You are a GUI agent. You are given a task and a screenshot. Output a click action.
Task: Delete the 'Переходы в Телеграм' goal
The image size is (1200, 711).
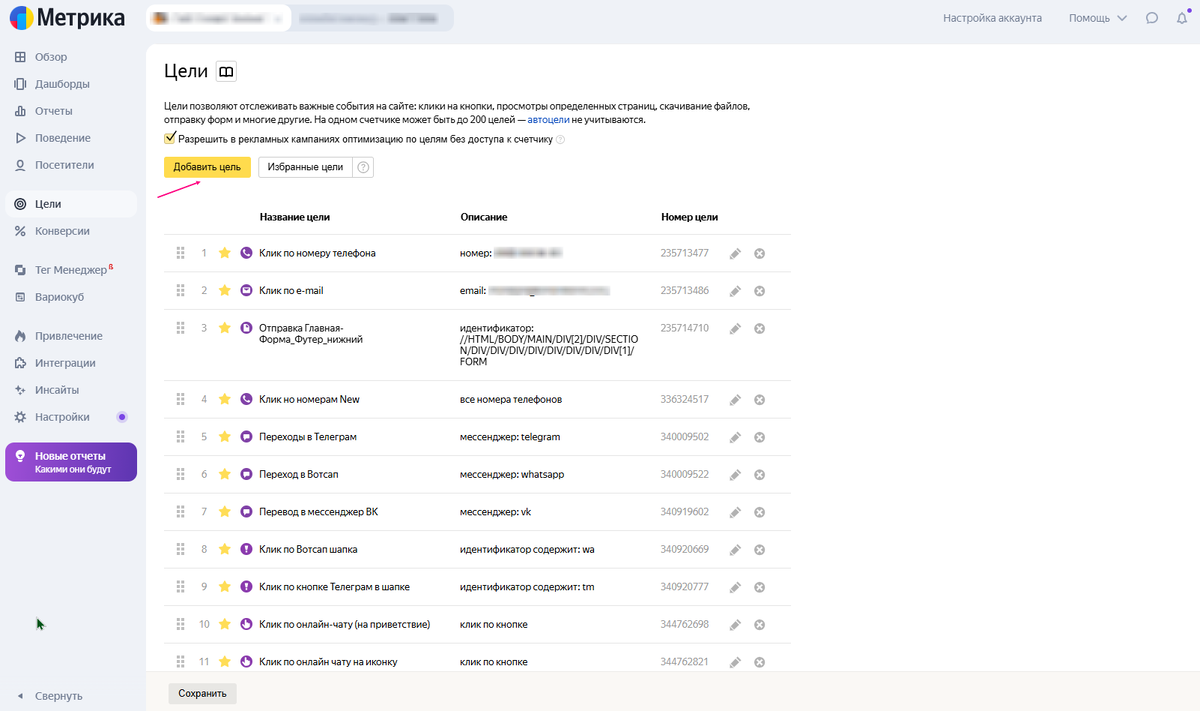(x=759, y=437)
